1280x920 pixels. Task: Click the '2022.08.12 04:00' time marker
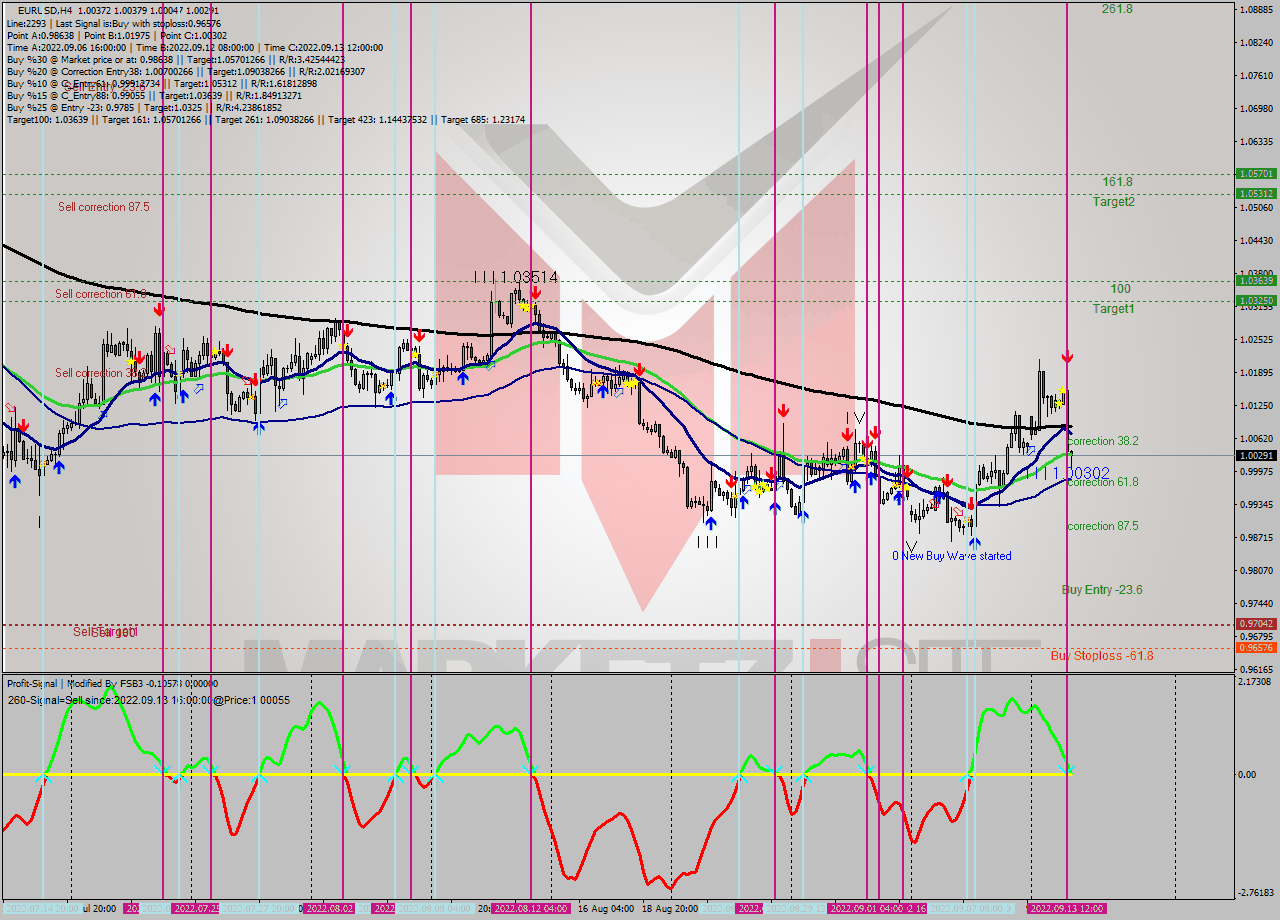[x=530, y=909]
